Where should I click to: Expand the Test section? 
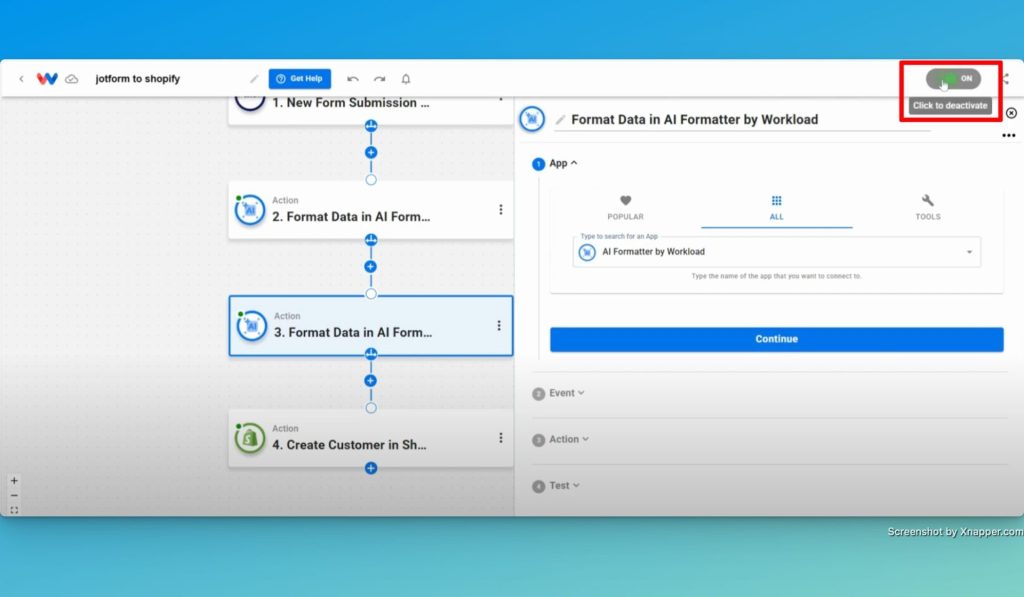pyautogui.click(x=564, y=486)
